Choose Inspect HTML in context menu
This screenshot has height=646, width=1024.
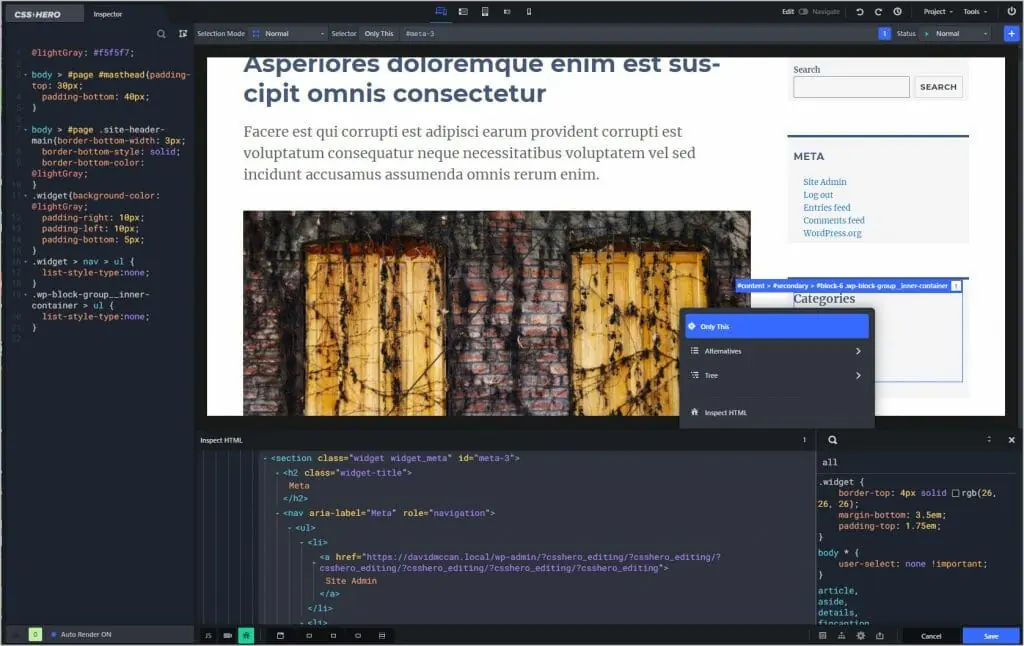725,412
